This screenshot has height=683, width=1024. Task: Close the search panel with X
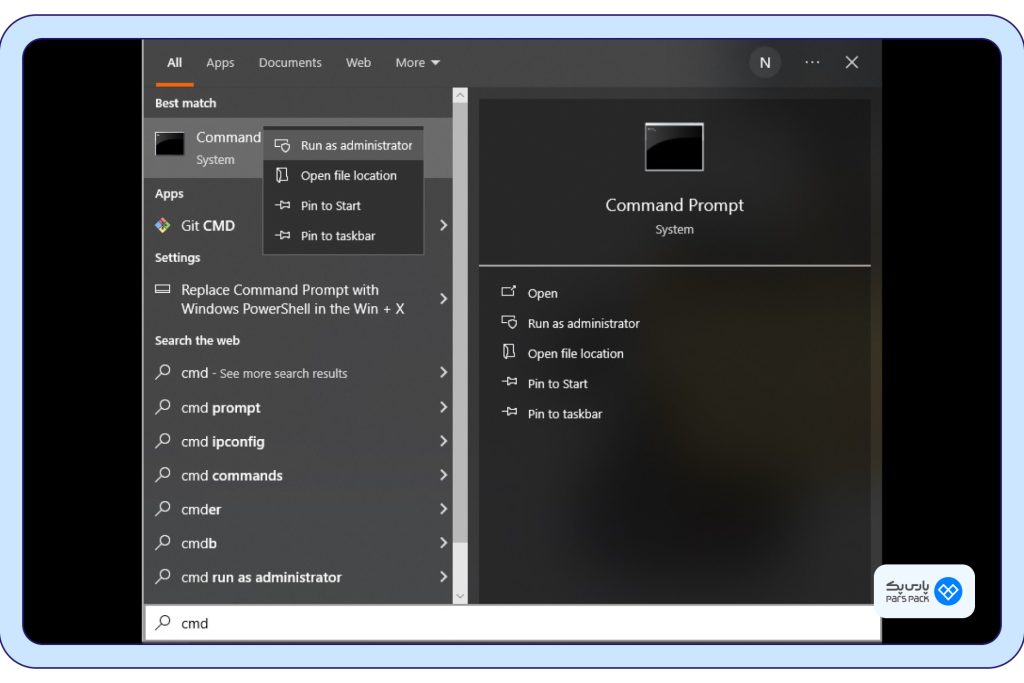click(x=852, y=62)
